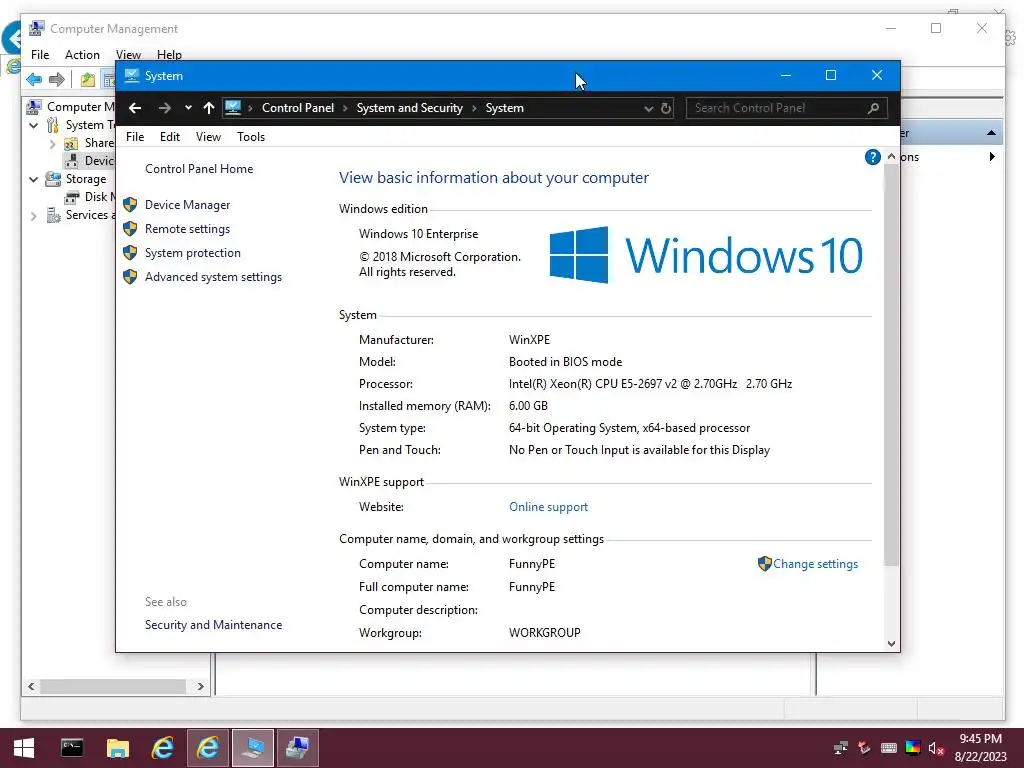This screenshot has width=1024, height=768.
Task: Open first Internet Explorer taskbar icon
Action: tap(163, 748)
